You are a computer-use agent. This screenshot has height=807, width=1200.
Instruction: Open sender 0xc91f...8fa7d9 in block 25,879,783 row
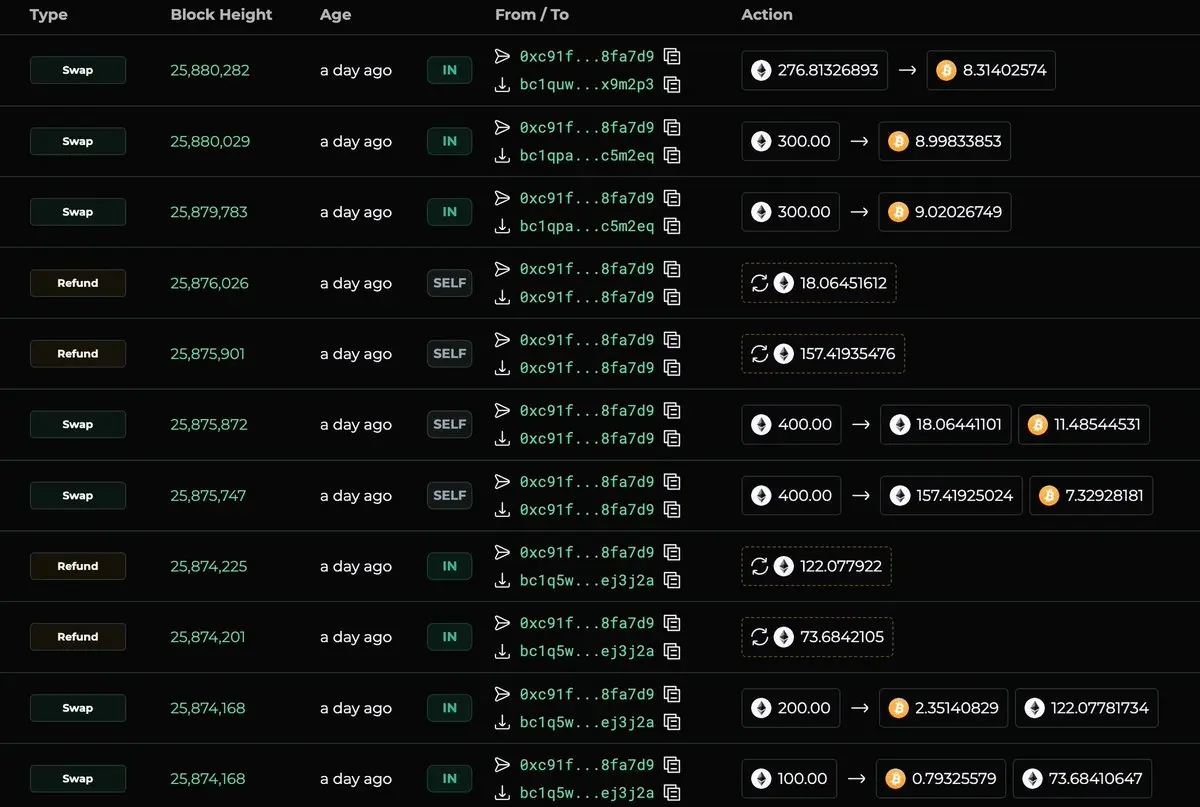pyautogui.click(x=587, y=198)
